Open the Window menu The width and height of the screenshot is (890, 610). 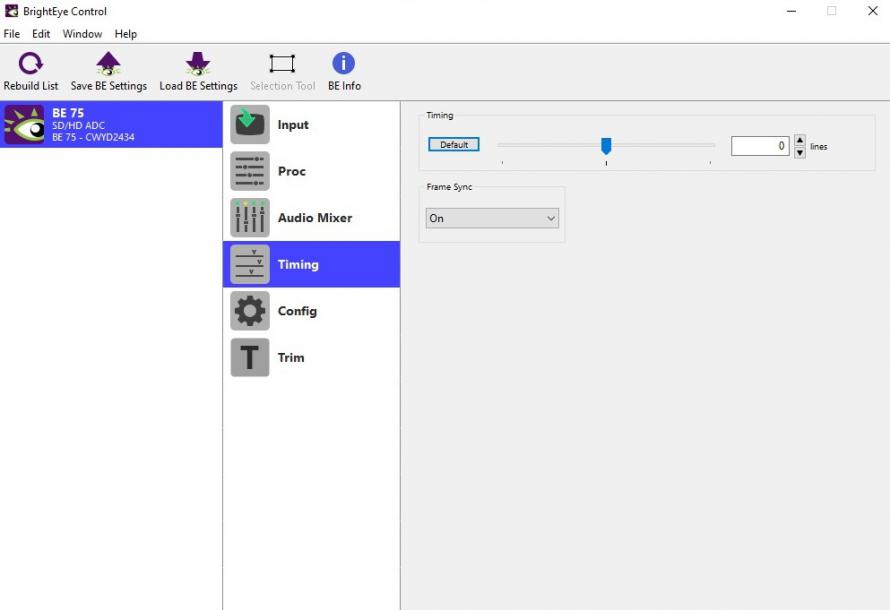click(82, 34)
